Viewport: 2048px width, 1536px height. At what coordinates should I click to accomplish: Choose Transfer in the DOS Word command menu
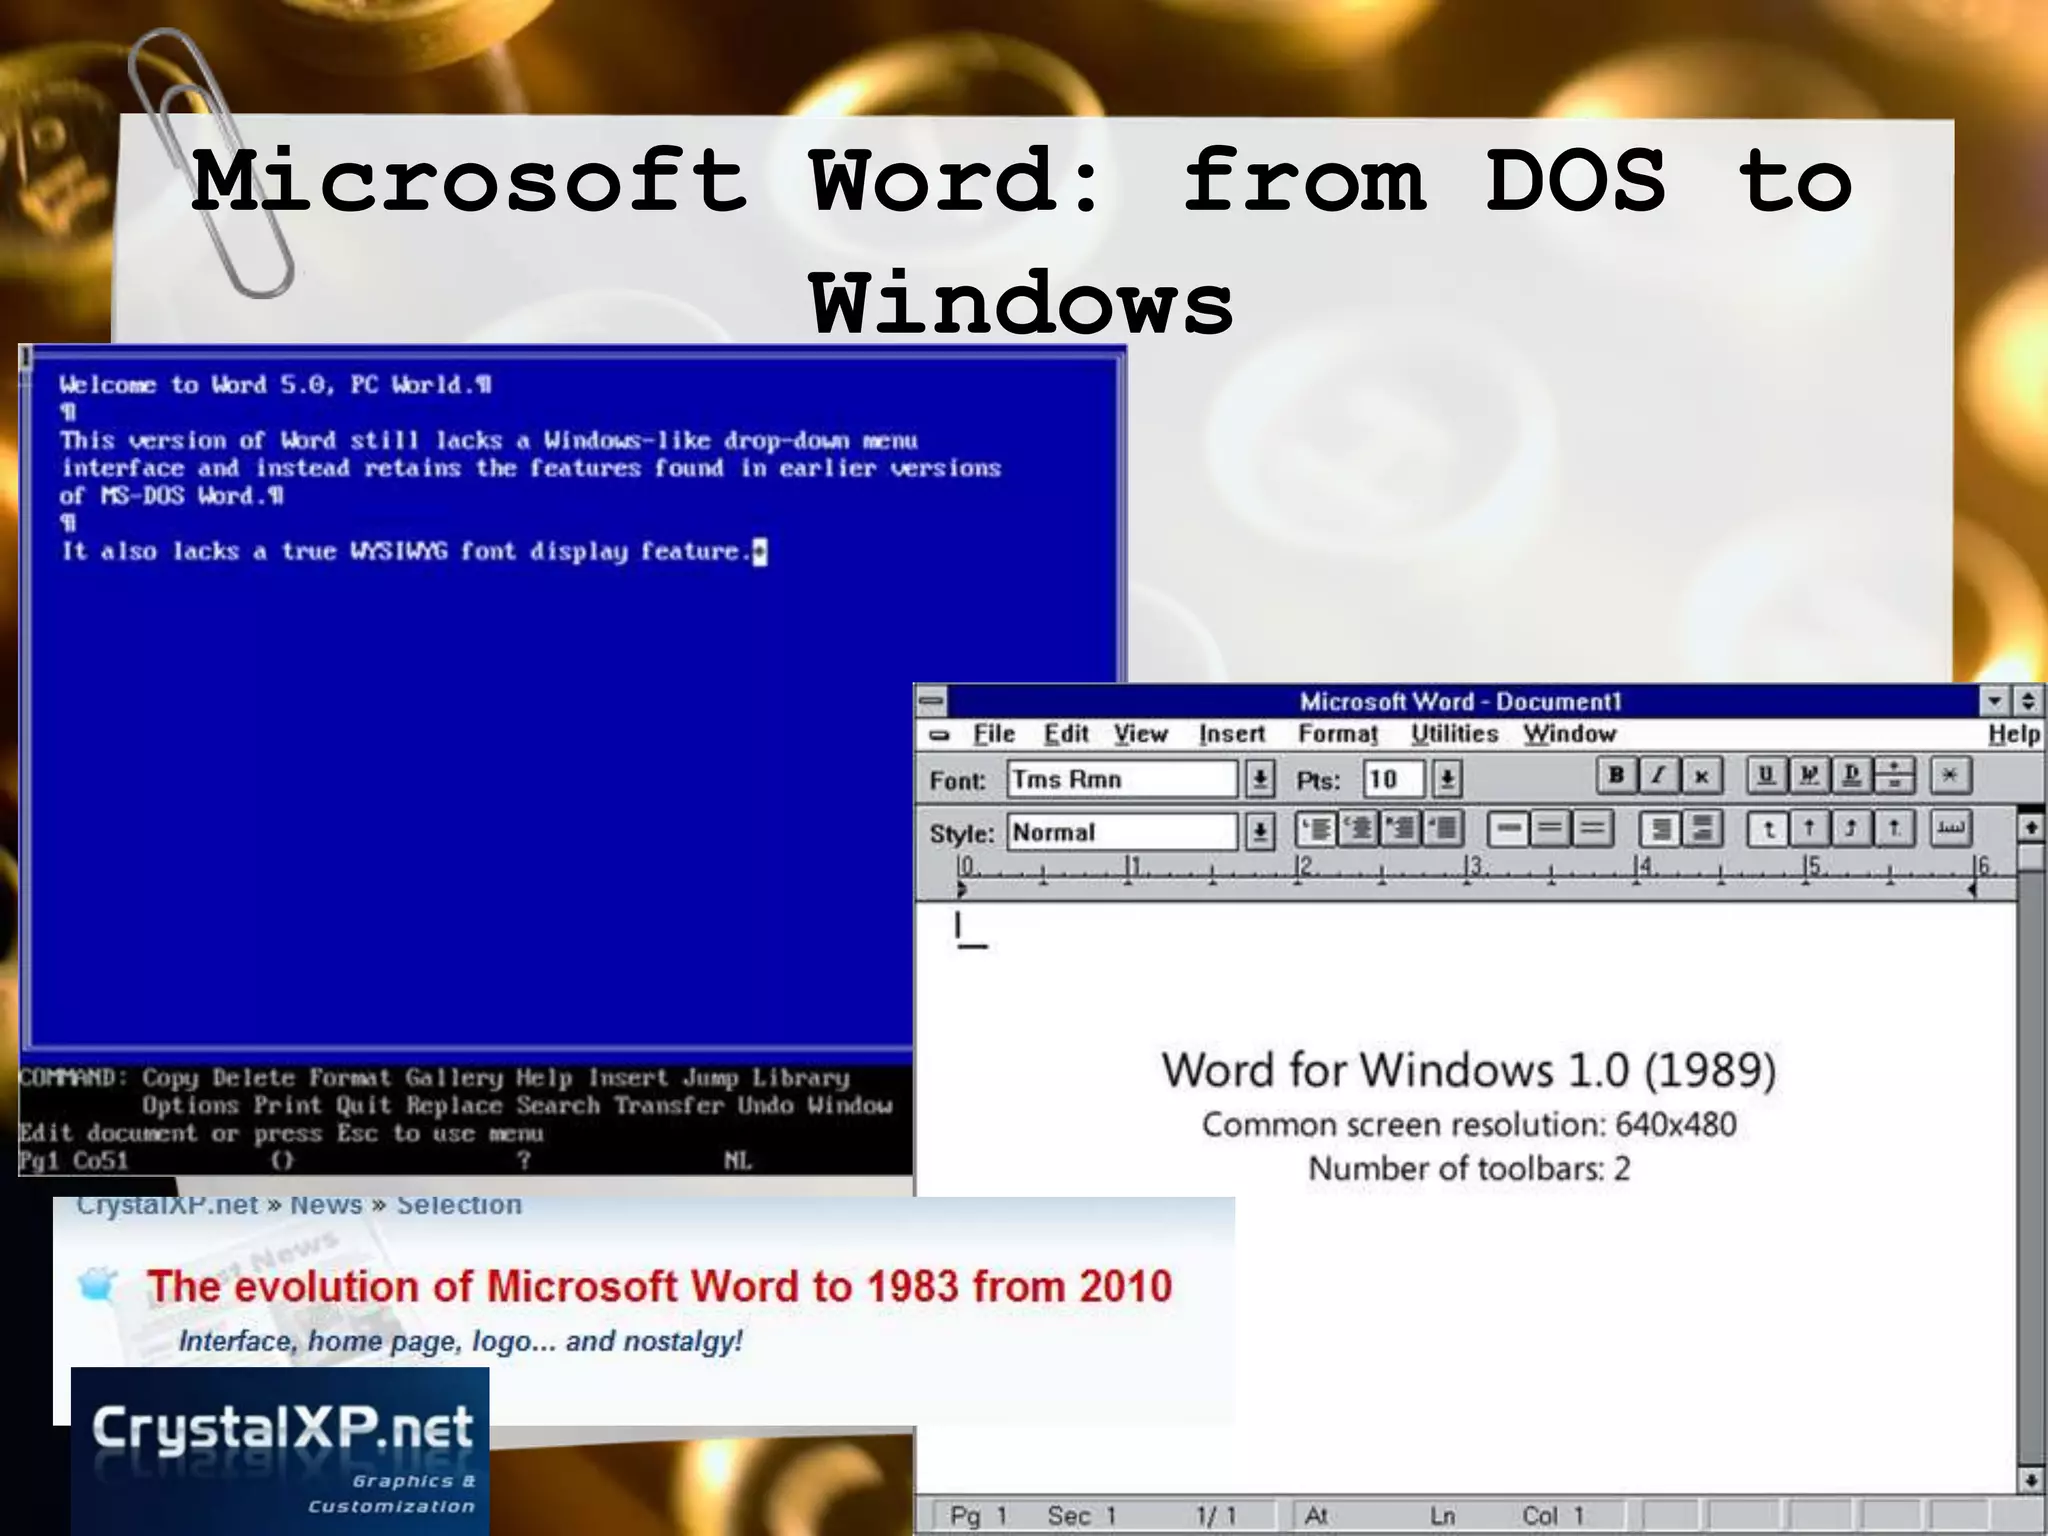coord(669,1106)
